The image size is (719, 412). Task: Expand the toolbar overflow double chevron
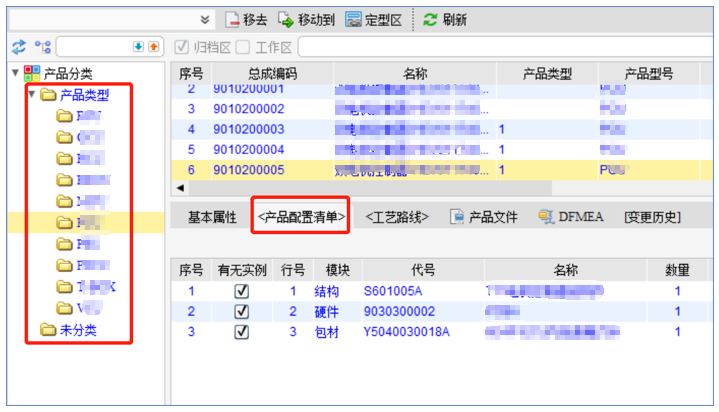click(x=205, y=19)
